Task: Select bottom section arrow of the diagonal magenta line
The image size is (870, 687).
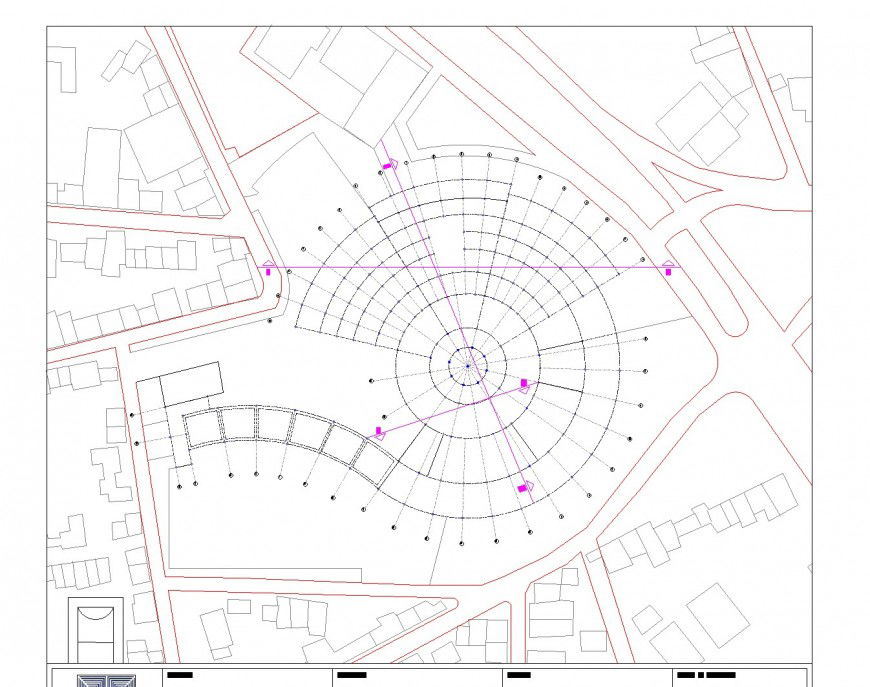Action: click(x=524, y=487)
